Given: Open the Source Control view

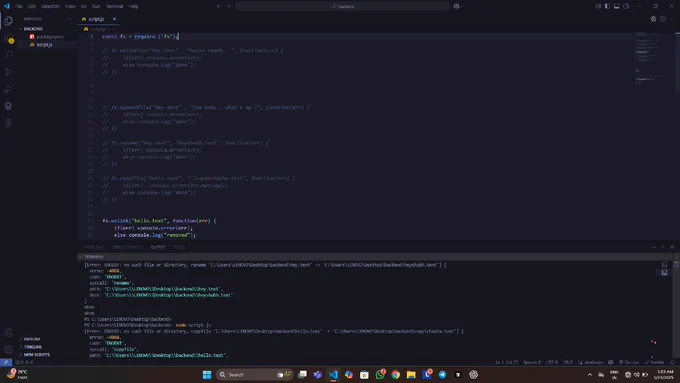Looking at the screenshot, I should pos(8,72).
